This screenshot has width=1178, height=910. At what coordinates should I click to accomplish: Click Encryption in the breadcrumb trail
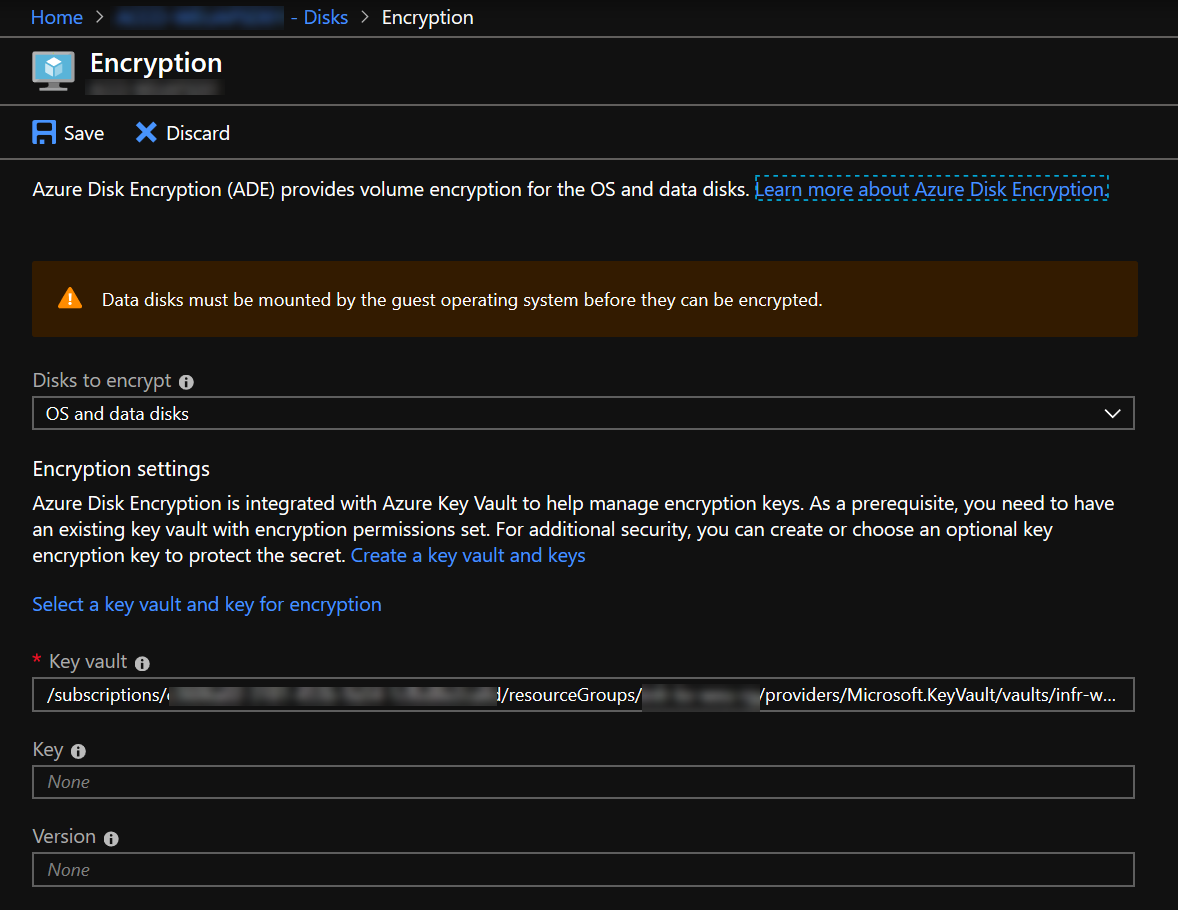tap(427, 17)
